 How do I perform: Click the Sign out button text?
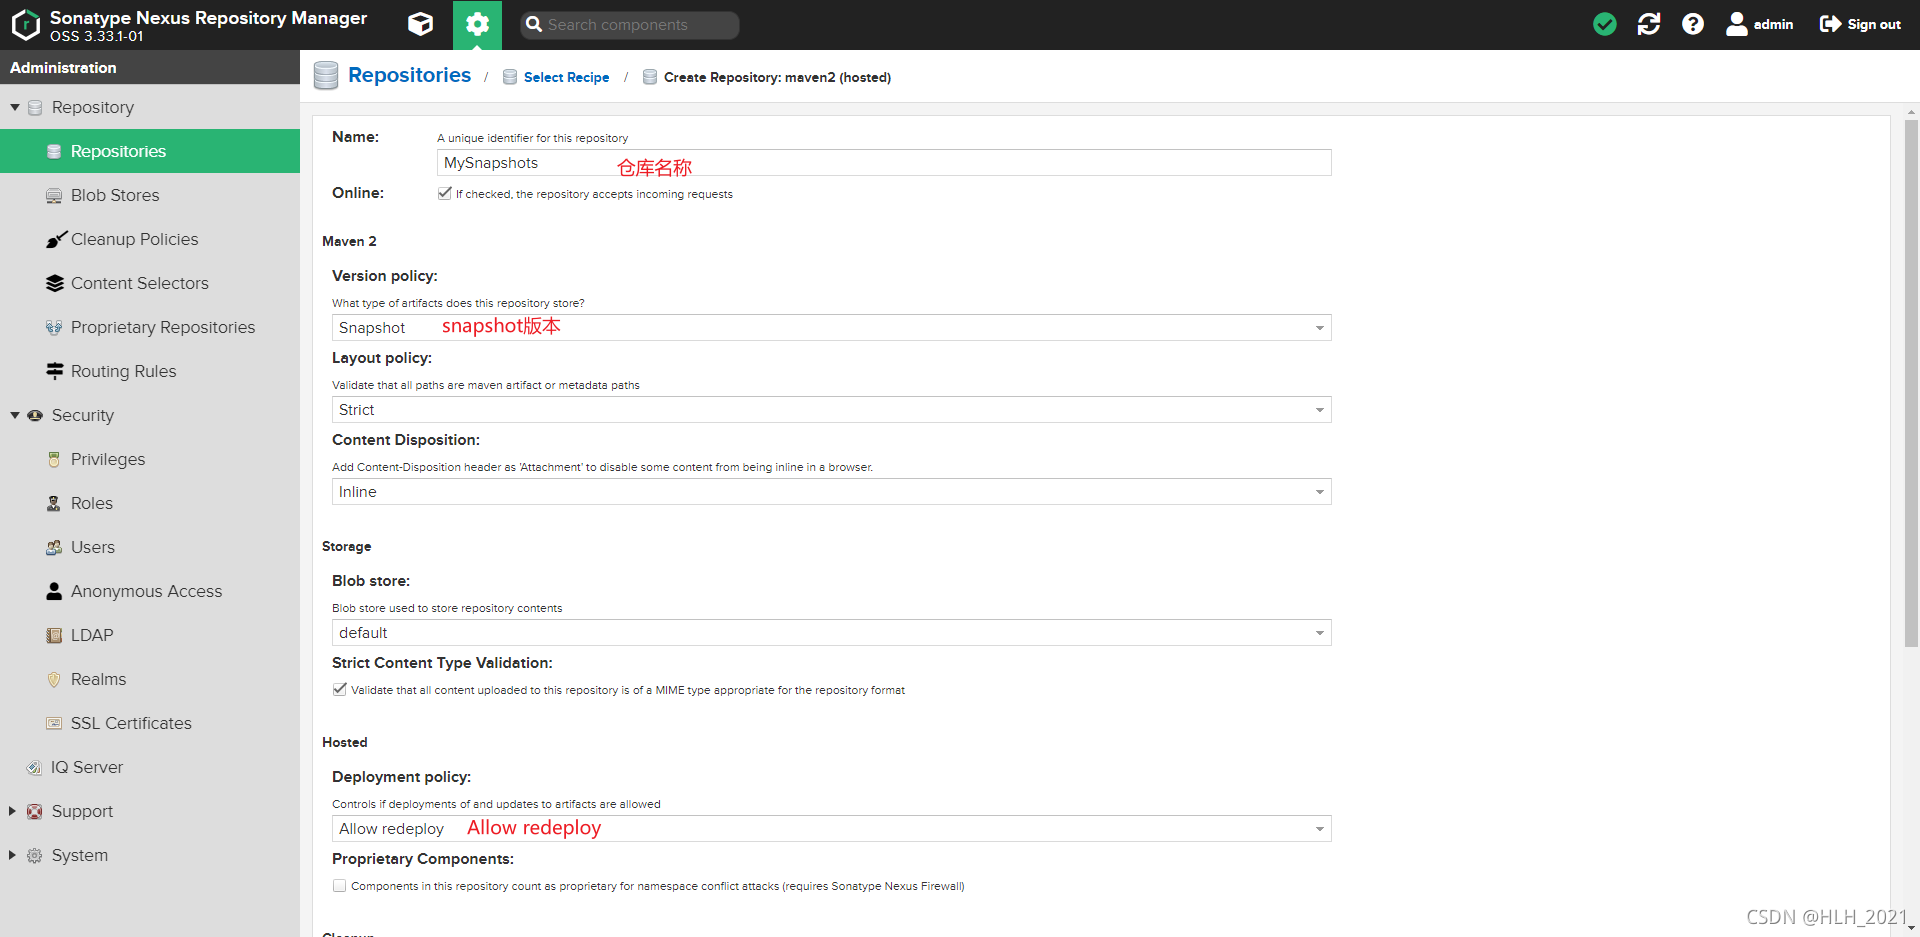[x=1874, y=24]
